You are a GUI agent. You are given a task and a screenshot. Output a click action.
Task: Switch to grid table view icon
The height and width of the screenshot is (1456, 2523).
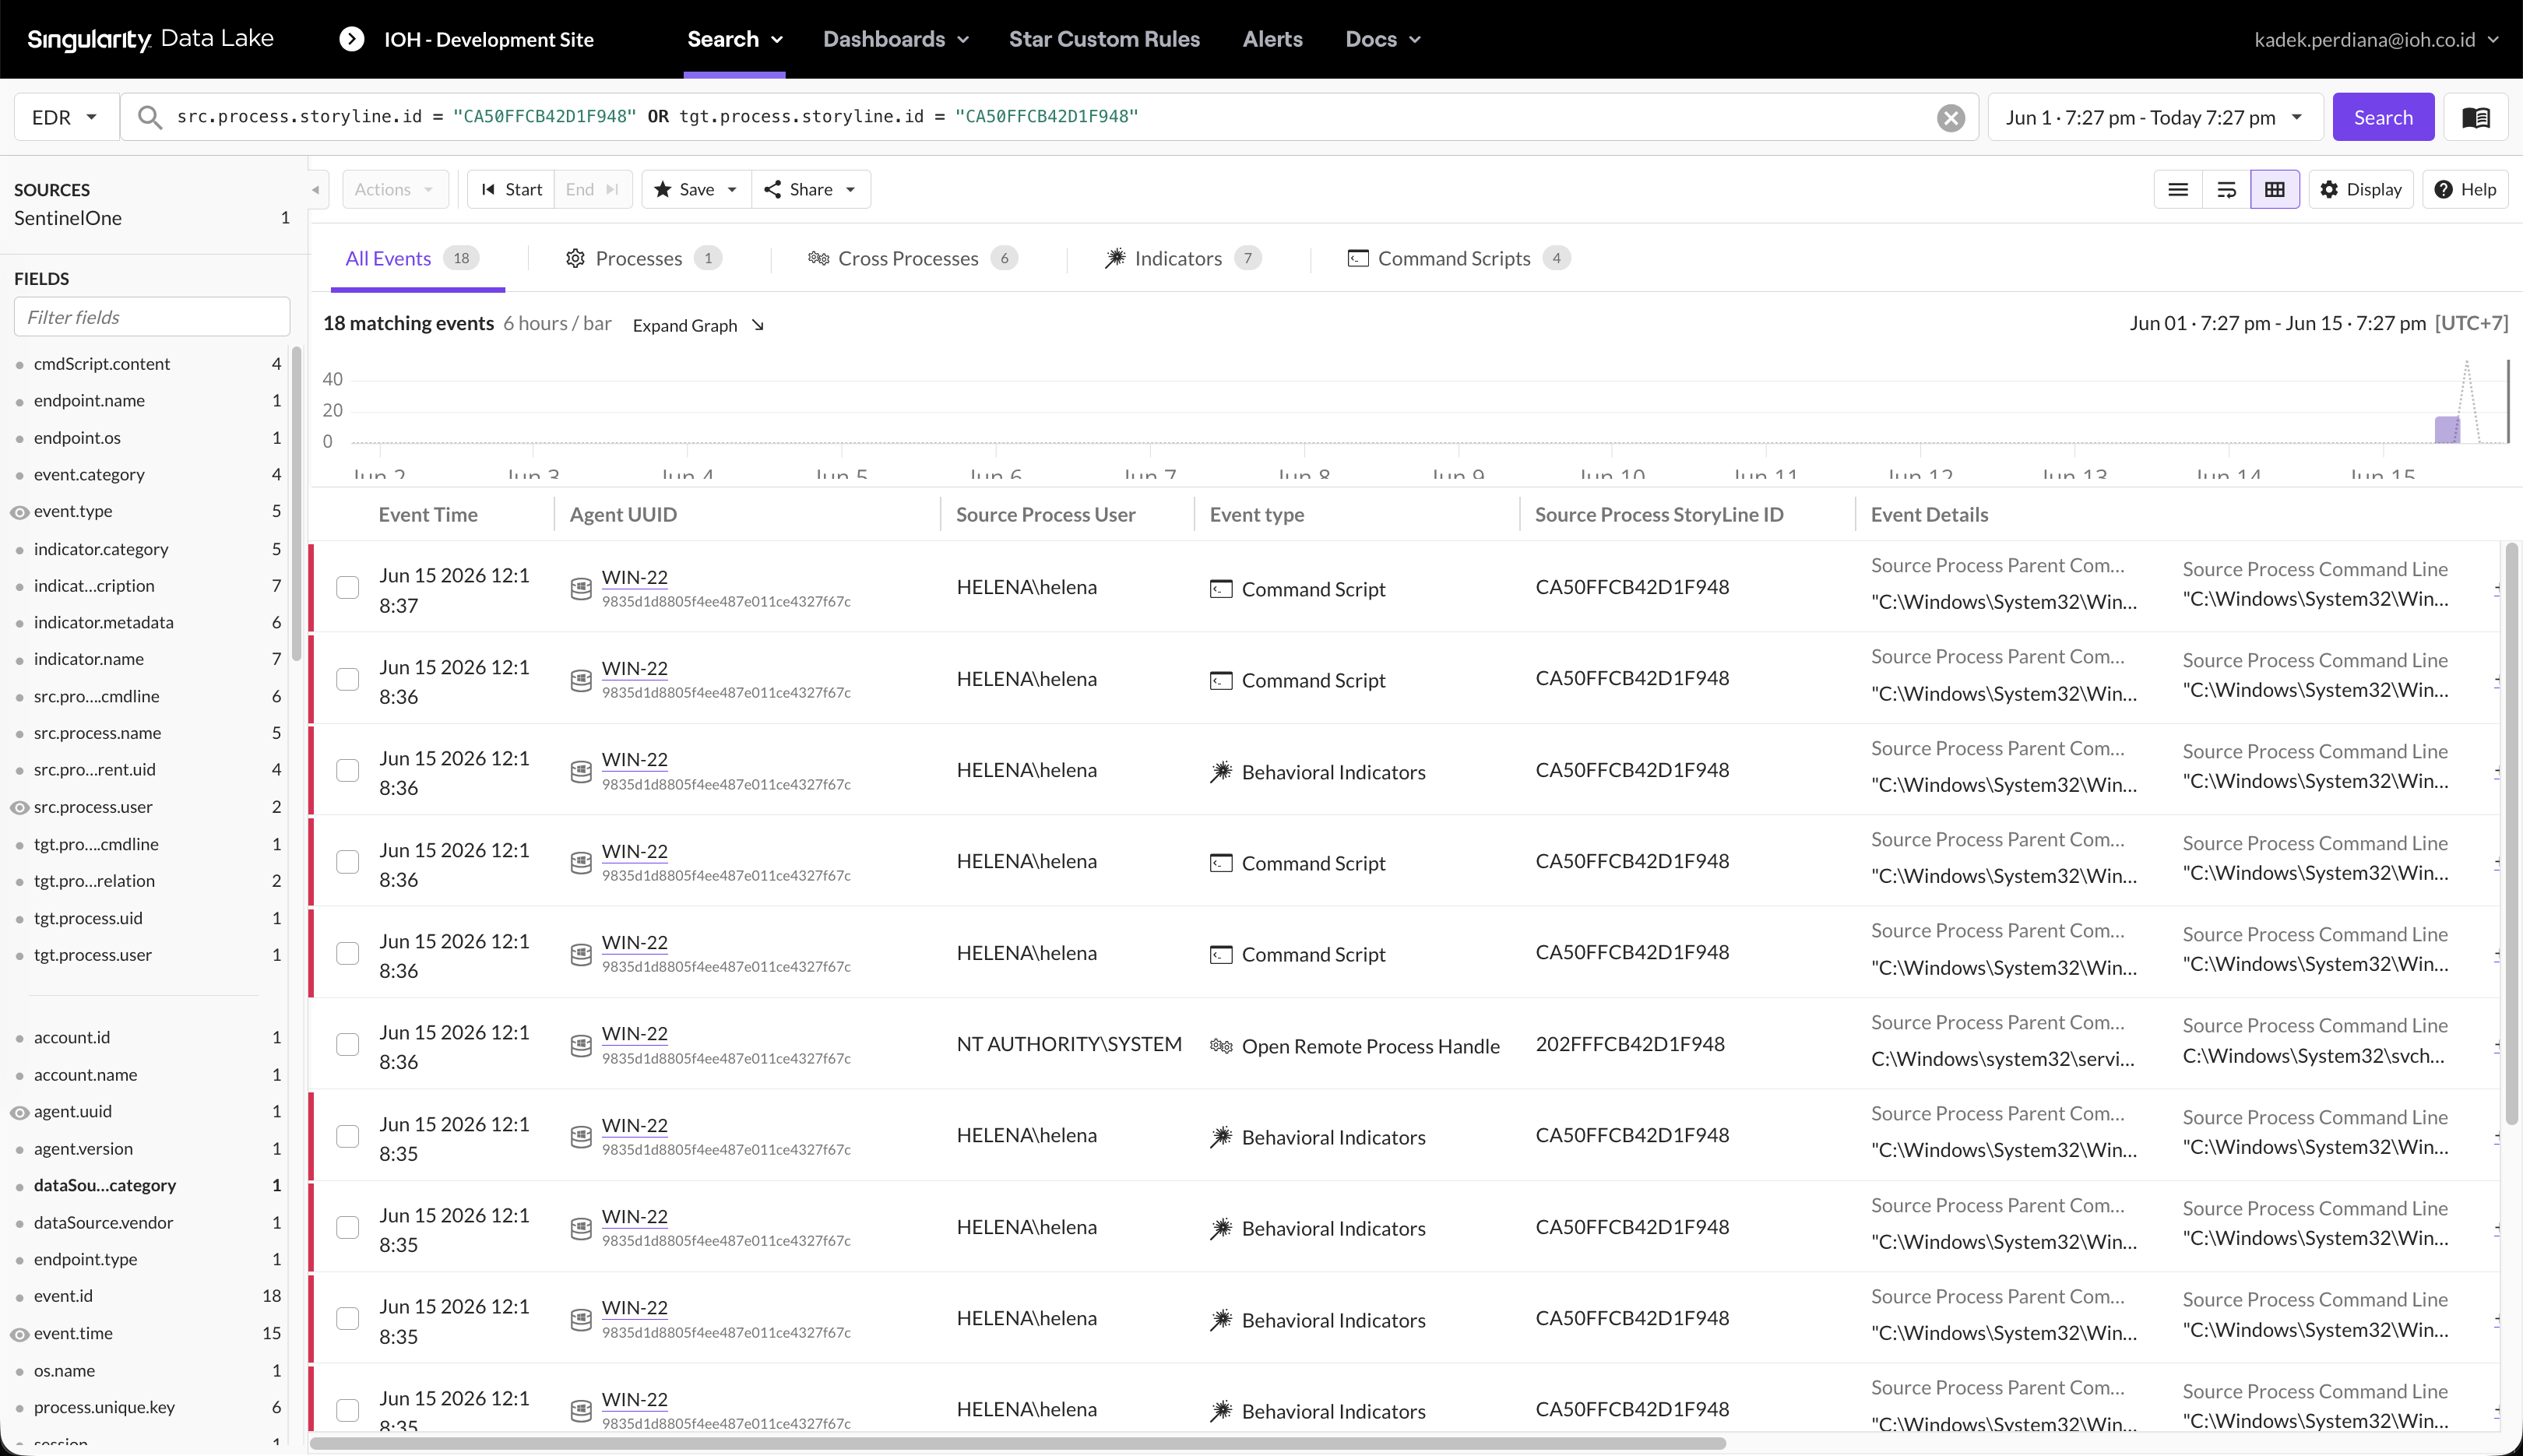pyautogui.click(x=2274, y=190)
